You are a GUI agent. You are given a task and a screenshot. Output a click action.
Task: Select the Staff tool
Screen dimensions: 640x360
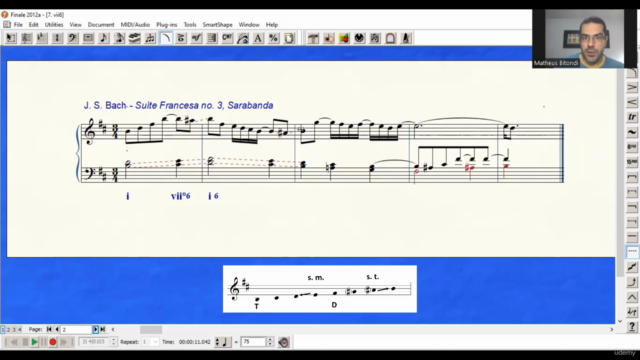click(x=26, y=38)
